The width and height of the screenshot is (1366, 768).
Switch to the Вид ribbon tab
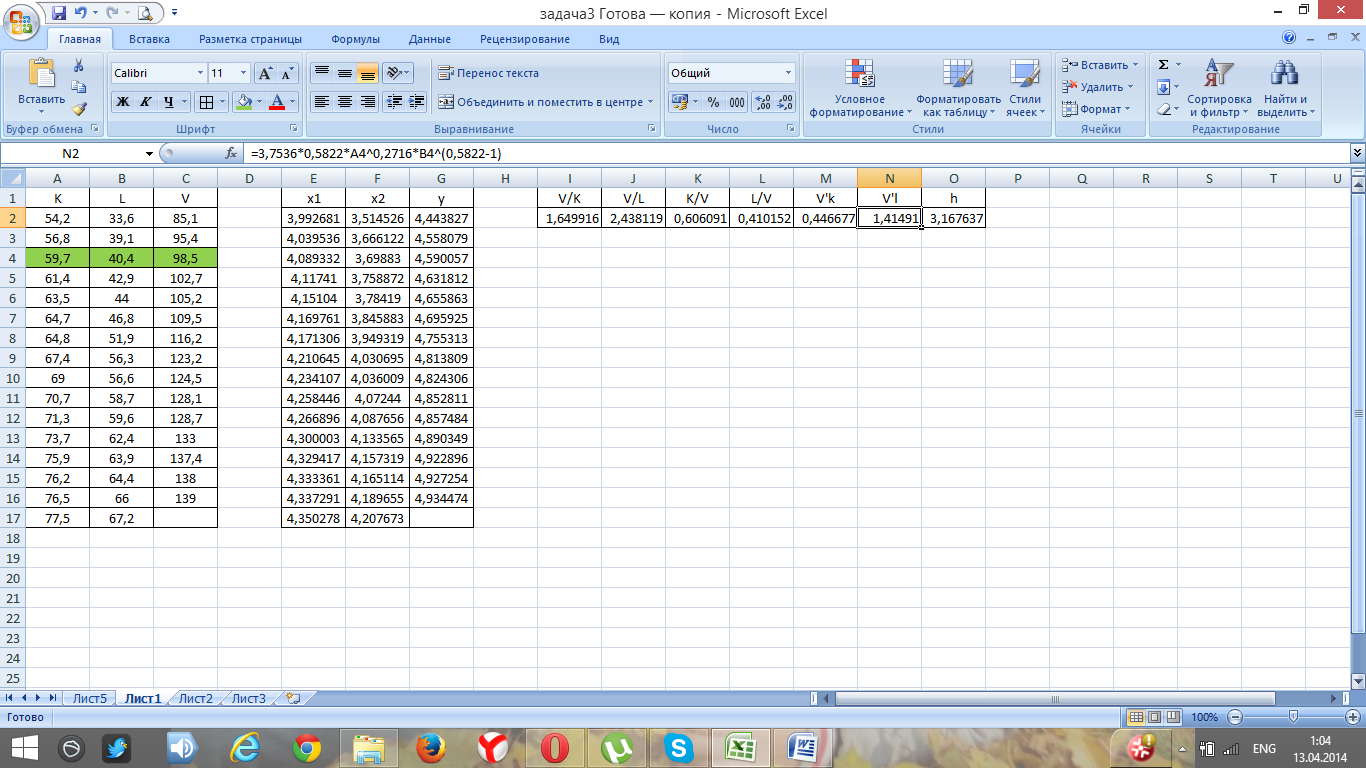pos(609,39)
